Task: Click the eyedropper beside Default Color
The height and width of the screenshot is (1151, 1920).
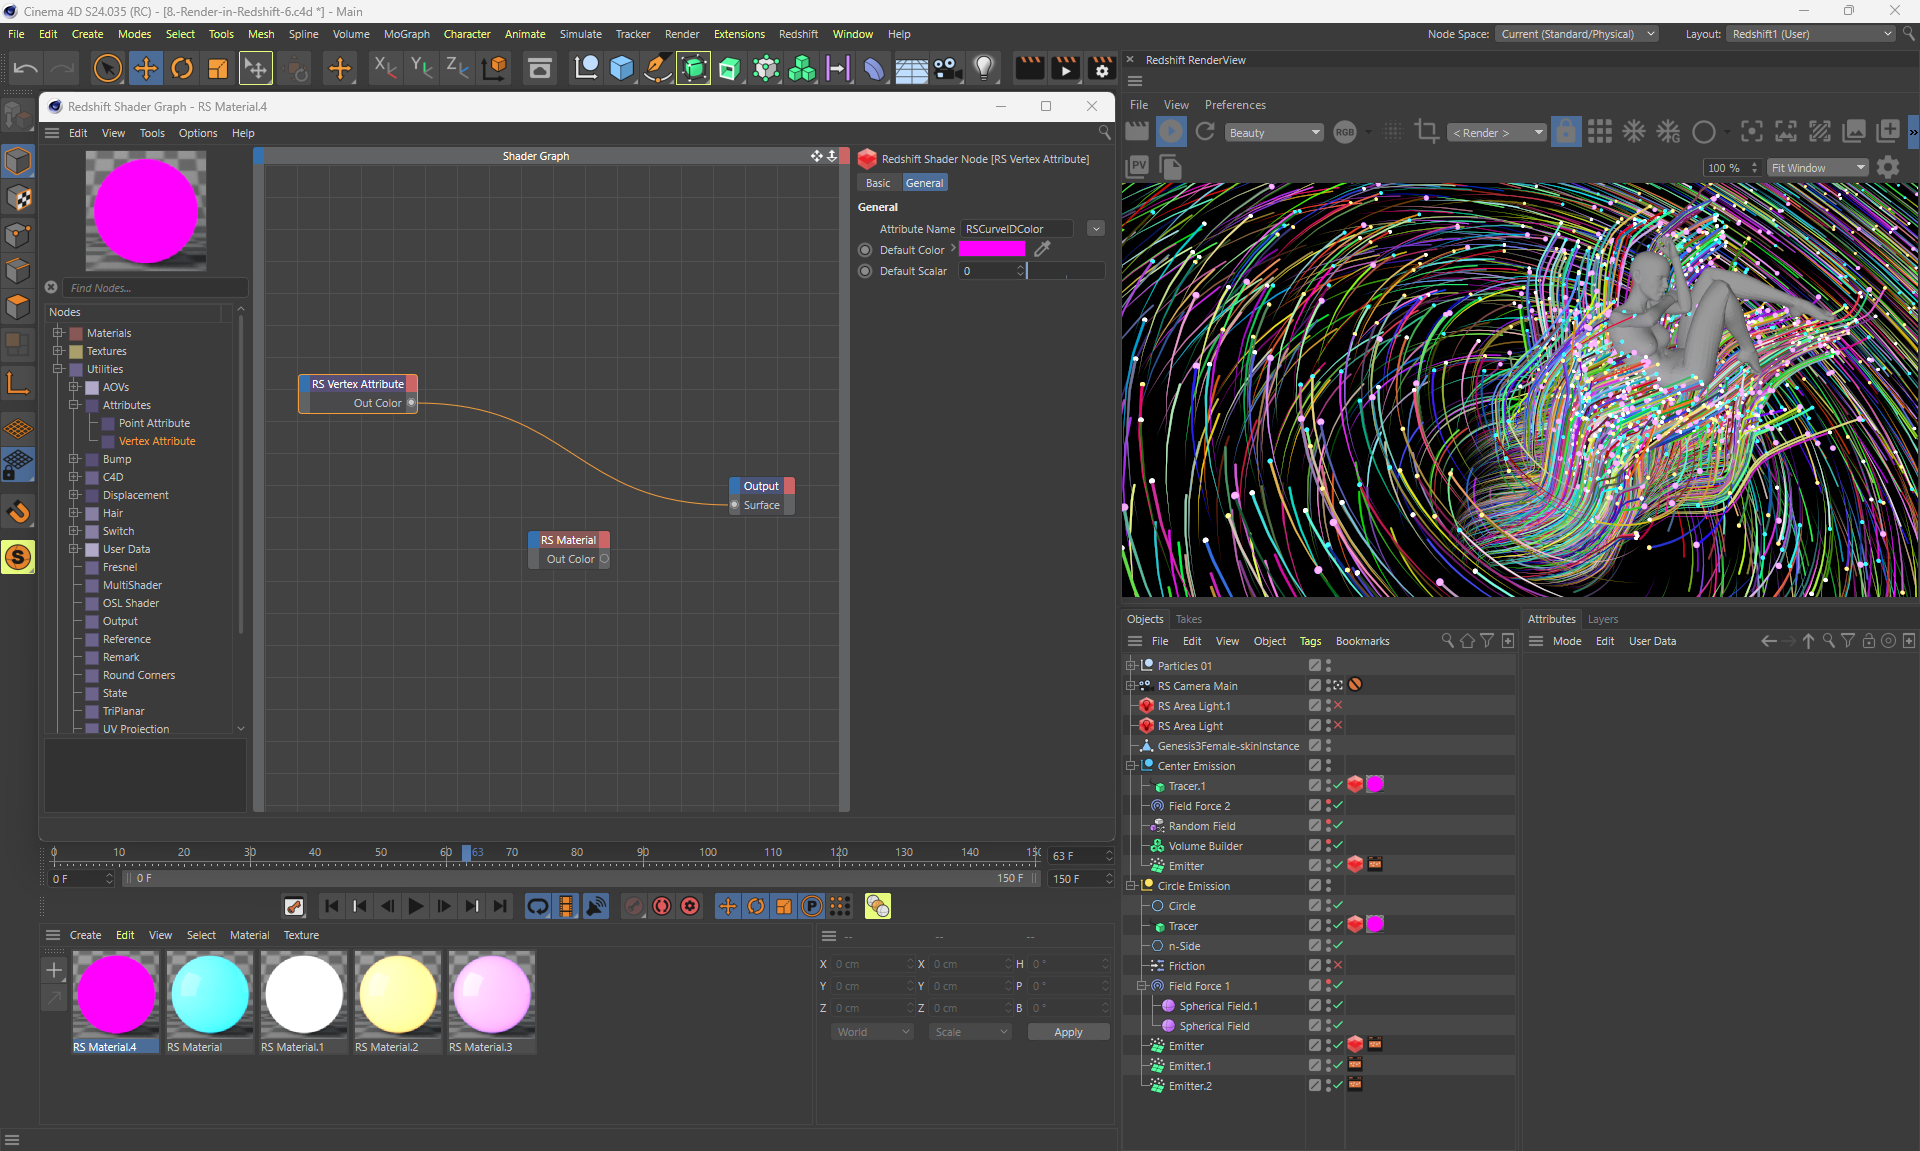Action: coord(1042,249)
